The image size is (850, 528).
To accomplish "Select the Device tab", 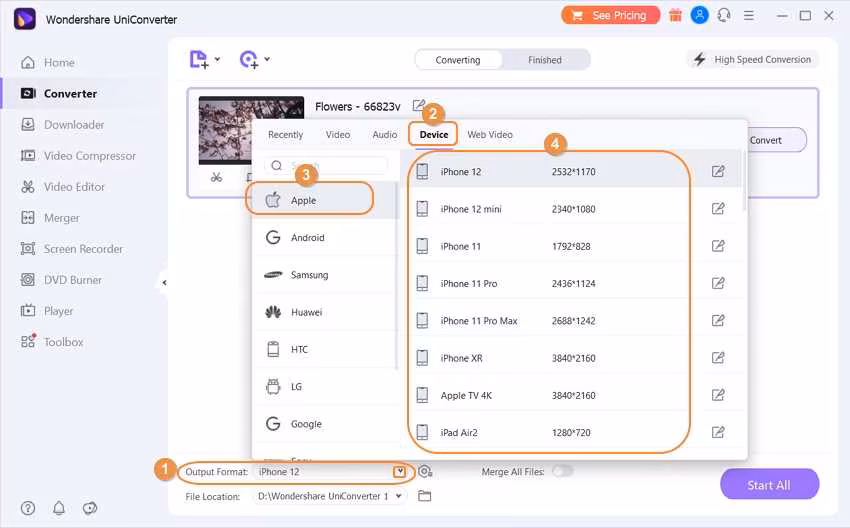I will coord(434,134).
